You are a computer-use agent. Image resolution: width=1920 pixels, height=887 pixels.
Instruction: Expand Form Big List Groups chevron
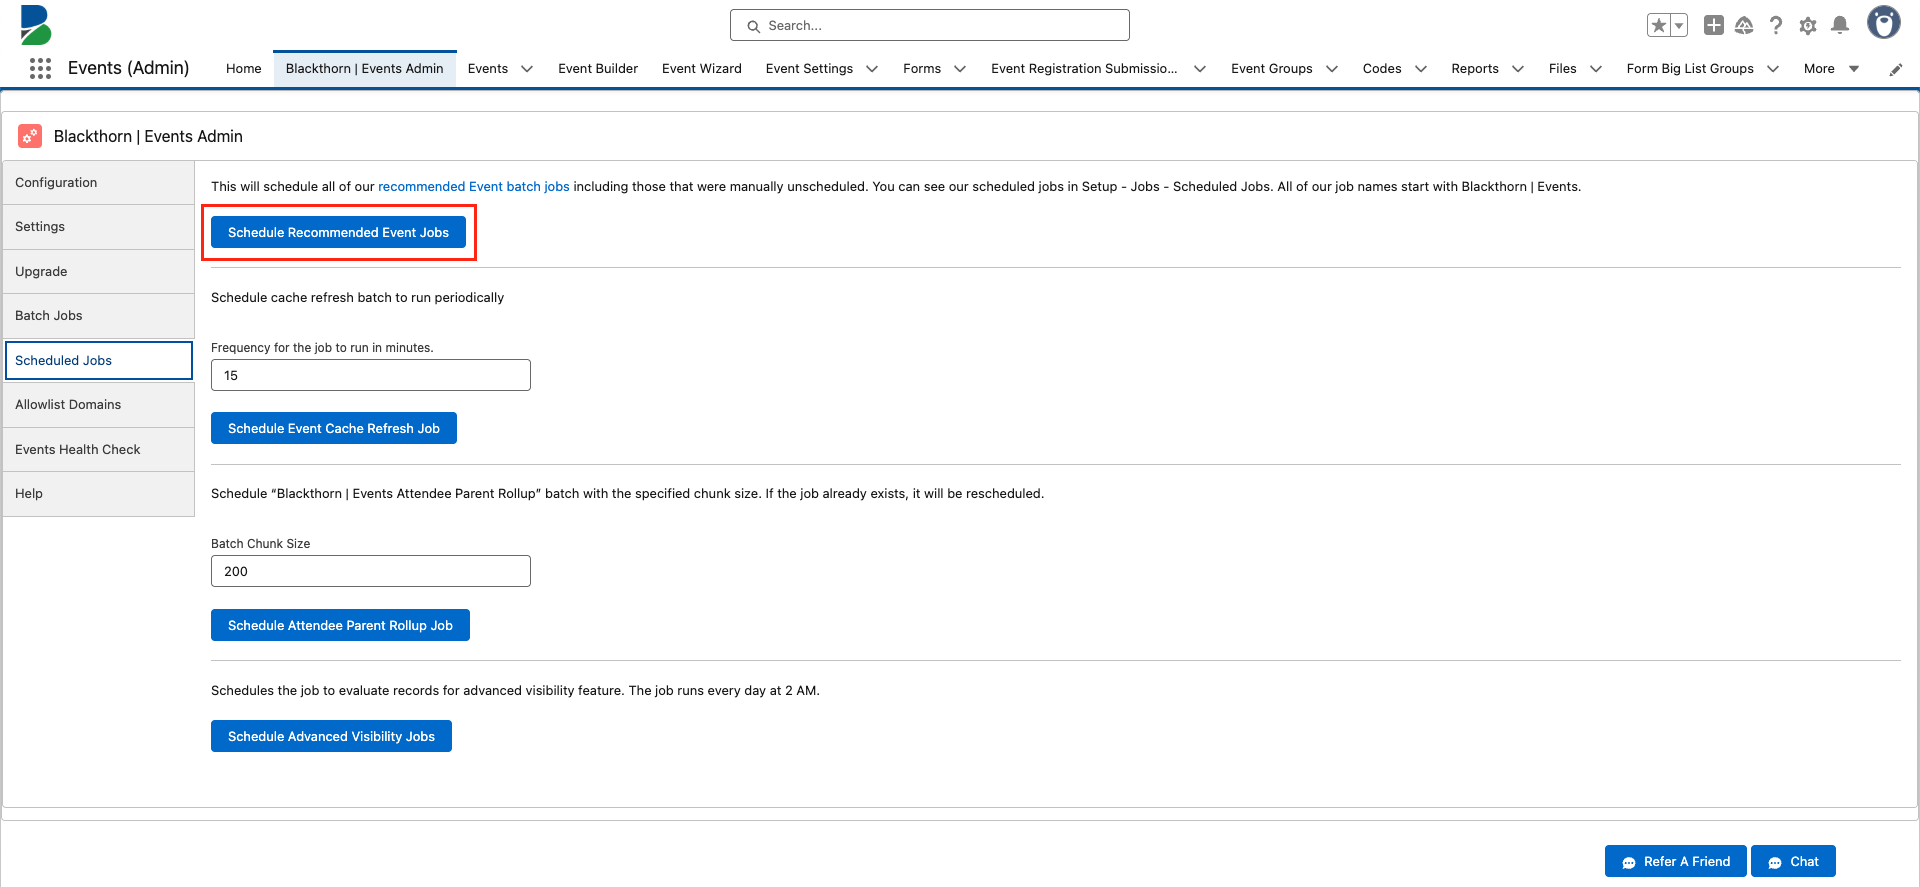tap(1773, 69)
